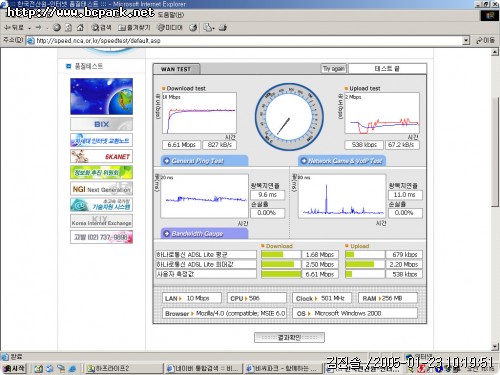Image resolution: width=500 pixels, height=375 pixels.
Task: Switch to the 네이버 통합검색 taskbar window
Action: pyautogui.click(x=203, y=368)
